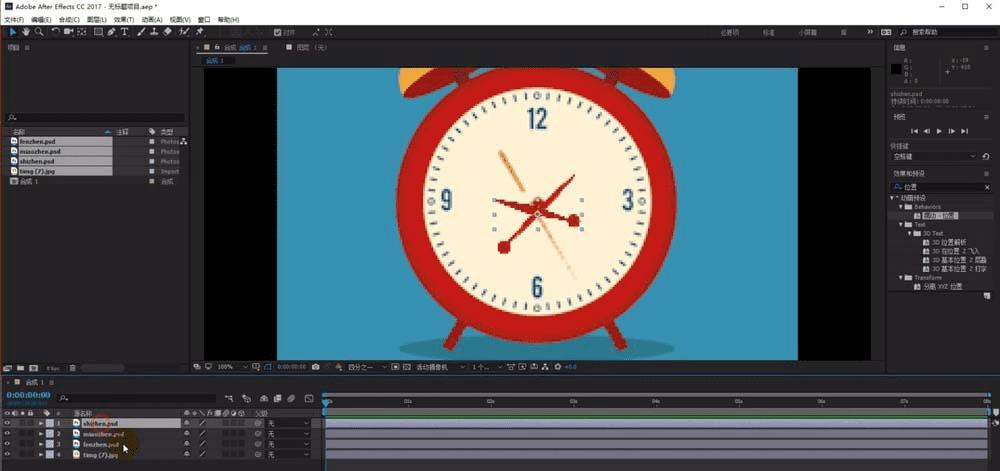Click the Graph Editor icon in timeline
Viewport: 1000px width, 471px height.
click(x=309, y=398)
